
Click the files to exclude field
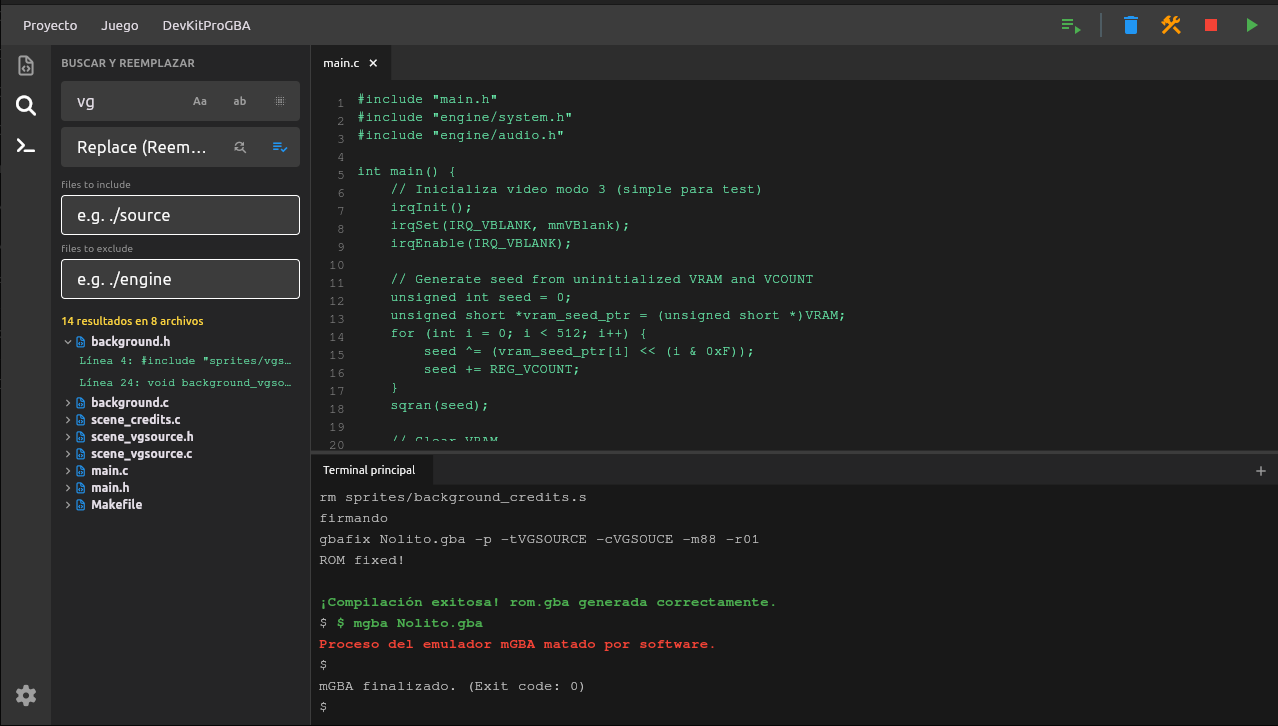[x=180, y=279]
